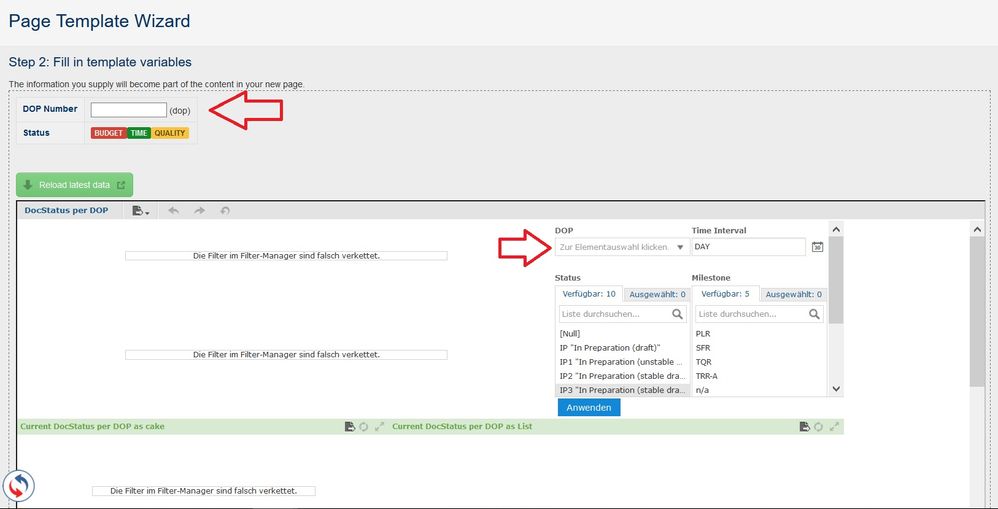
Task: Select the QUALITY status label
Action: (x=170, y=133)
